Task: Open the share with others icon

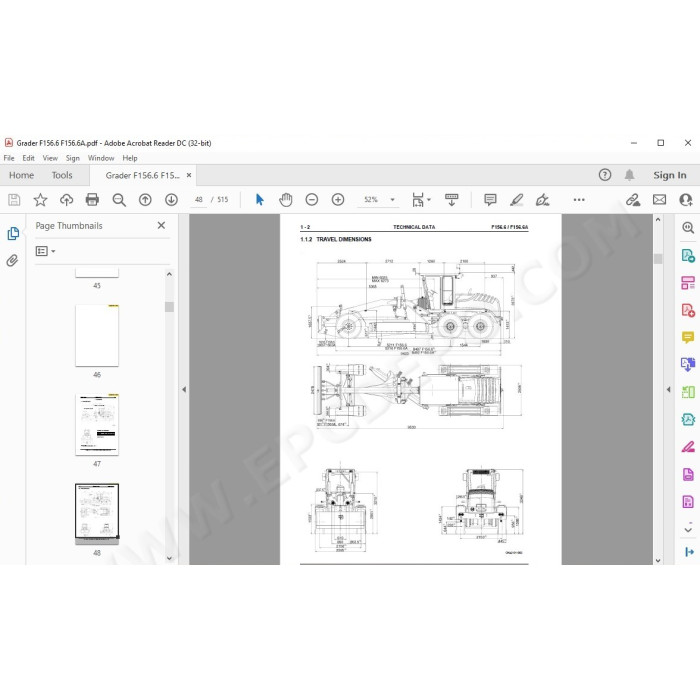Action: pyautogui.click(x=685, y=200)
